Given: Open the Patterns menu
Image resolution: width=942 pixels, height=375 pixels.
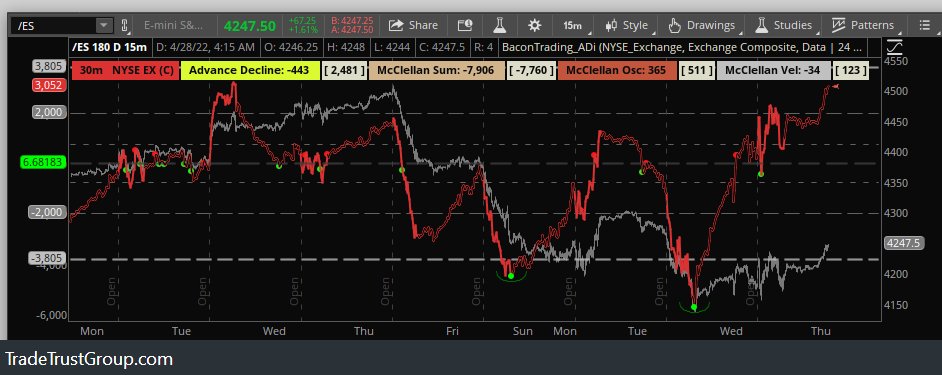Looking at the screenshot, I should pyautogui.click(x=864, y=25).
